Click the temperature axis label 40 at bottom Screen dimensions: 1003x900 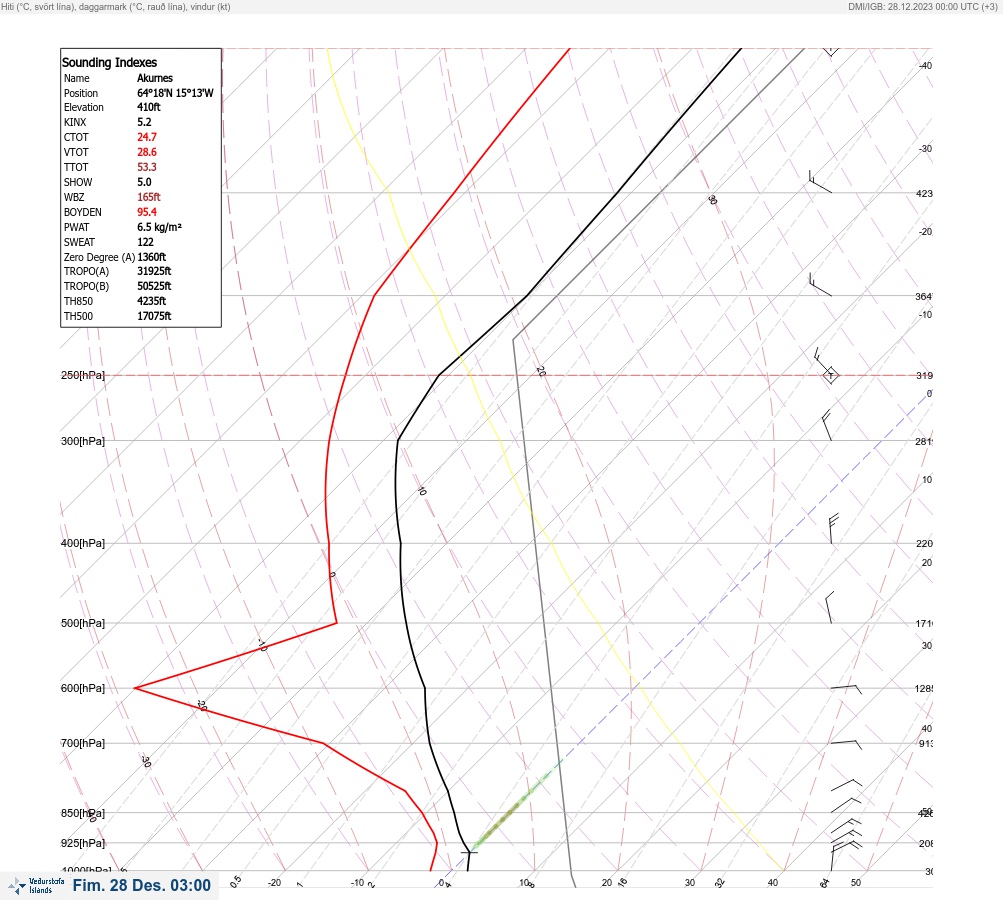point(773,883)
